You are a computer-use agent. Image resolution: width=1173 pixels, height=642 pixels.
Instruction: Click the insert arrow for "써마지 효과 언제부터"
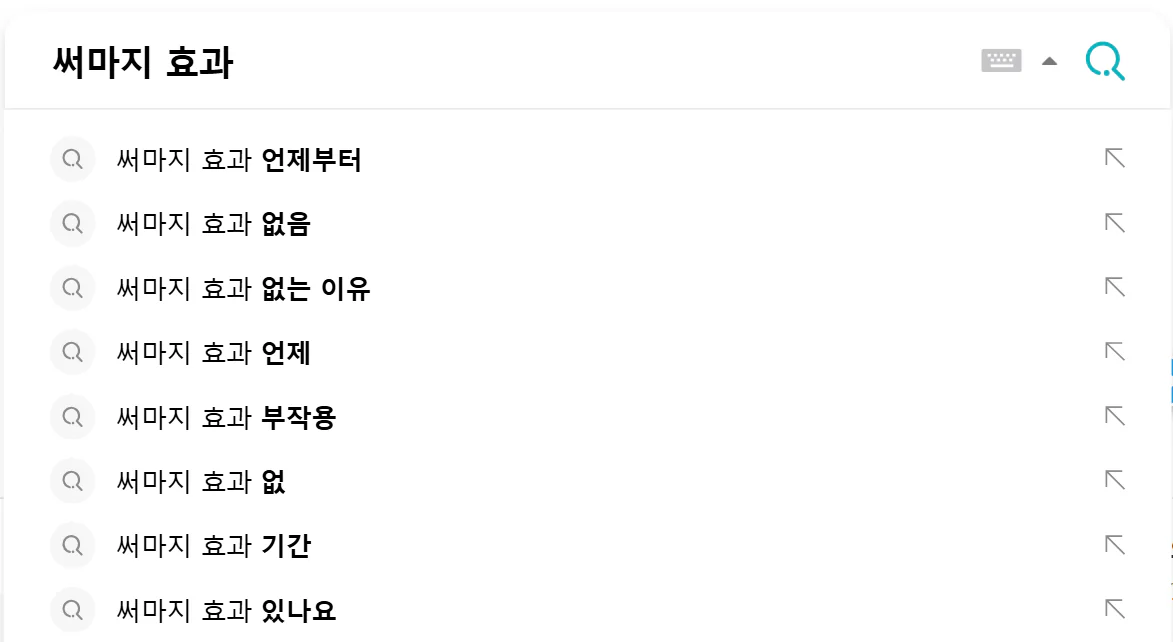(1113, 159)
